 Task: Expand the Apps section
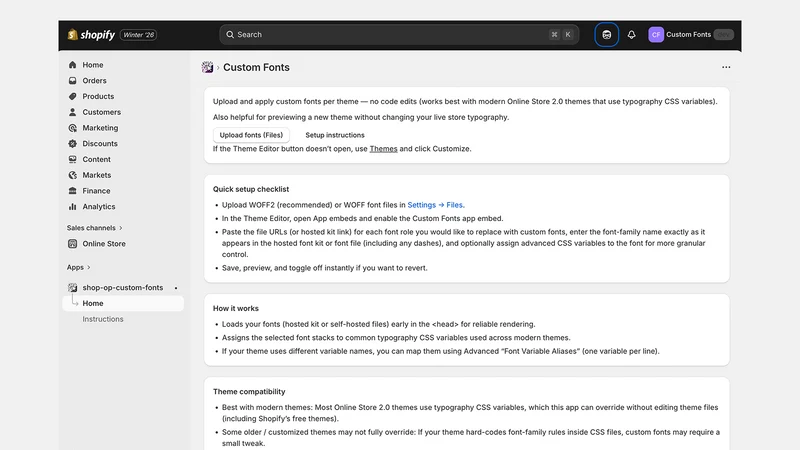[79, 267]
